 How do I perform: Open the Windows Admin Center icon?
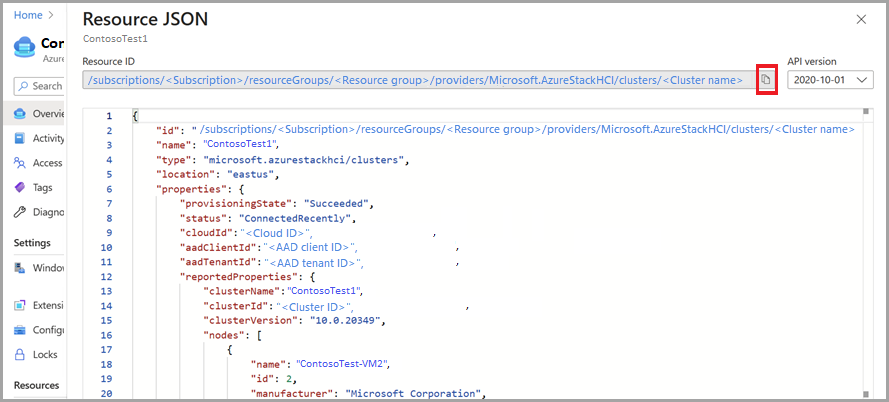20,268
